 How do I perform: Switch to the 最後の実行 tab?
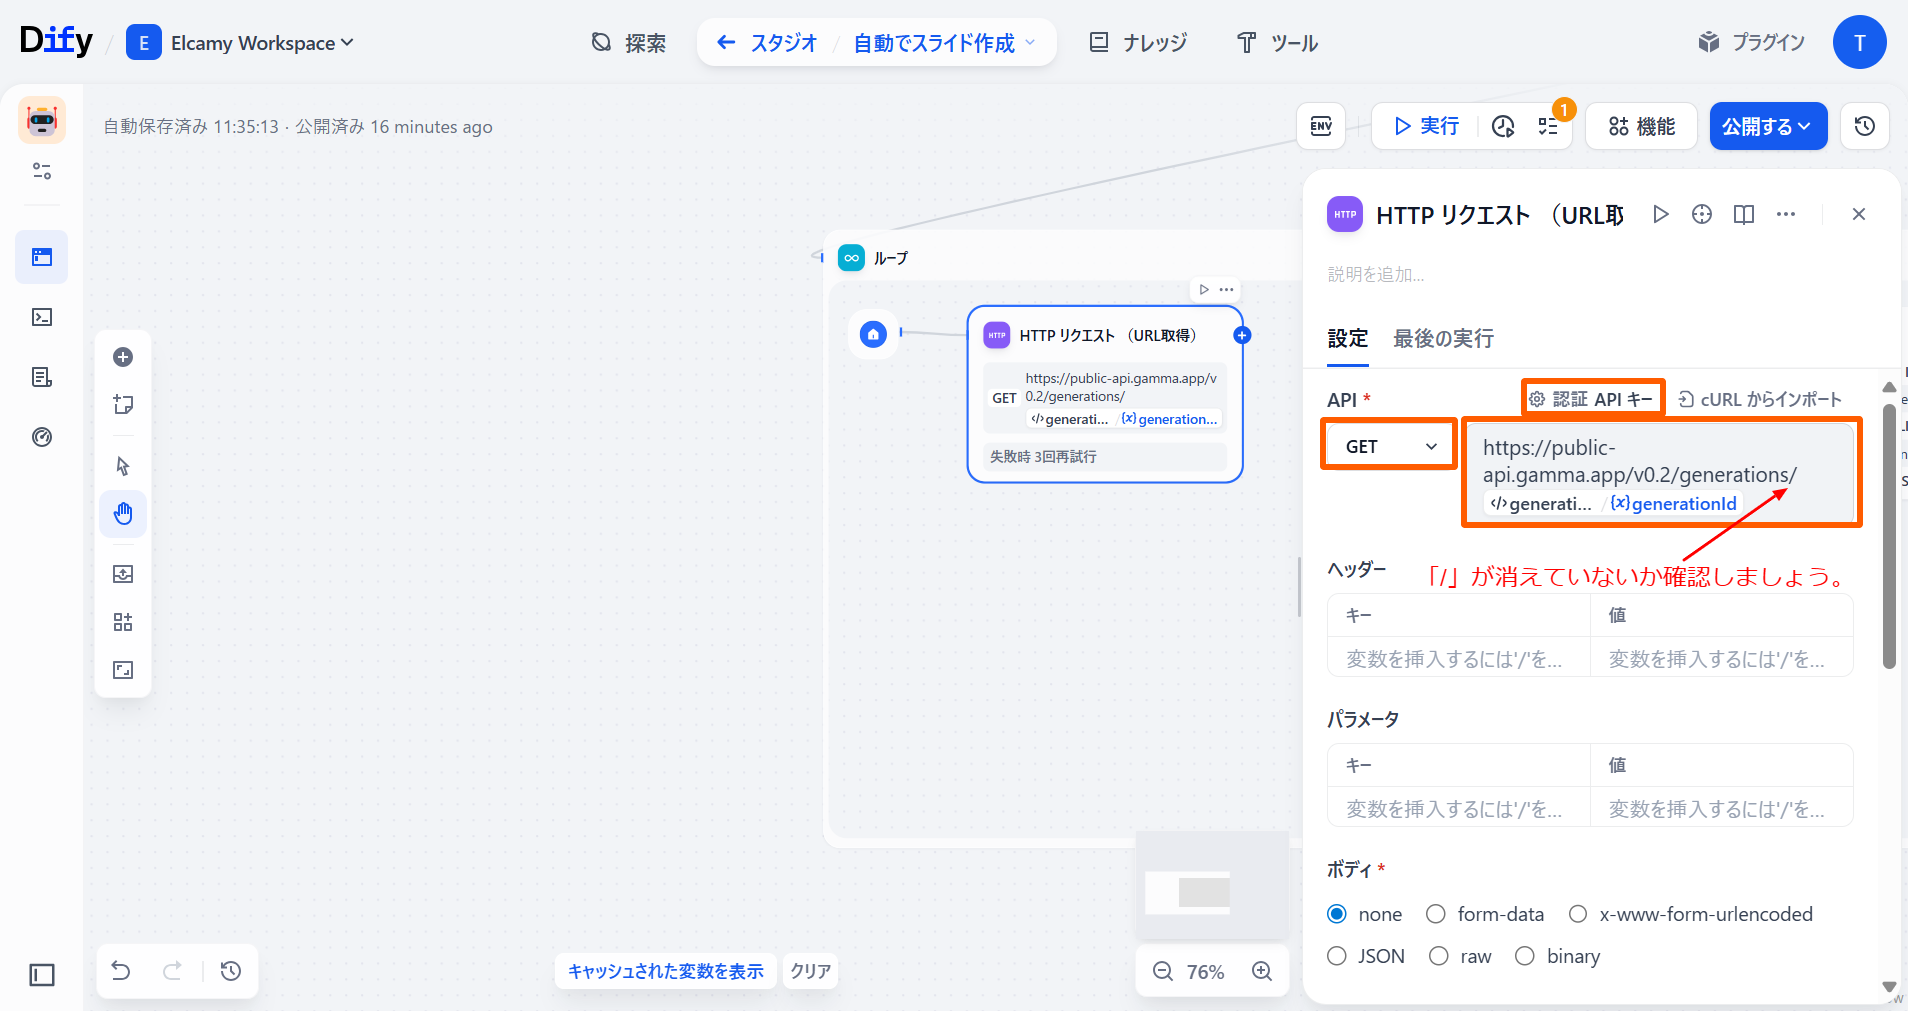tap(1443, 339)
